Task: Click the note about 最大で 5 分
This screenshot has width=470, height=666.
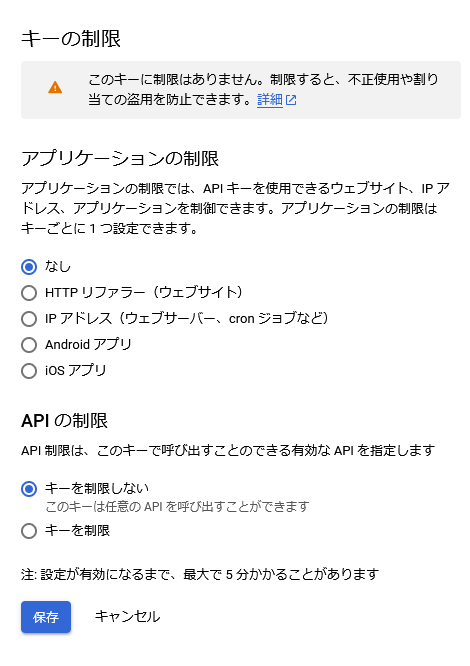Action: click(x=200, y=575)
